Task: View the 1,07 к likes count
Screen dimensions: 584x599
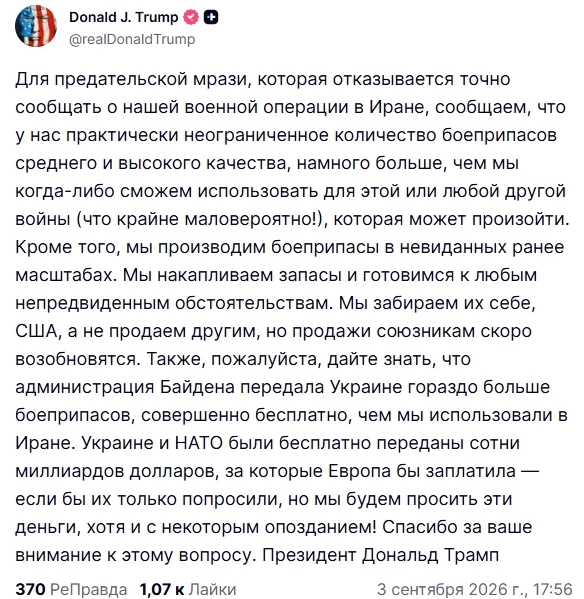Action: pos(162,589)
